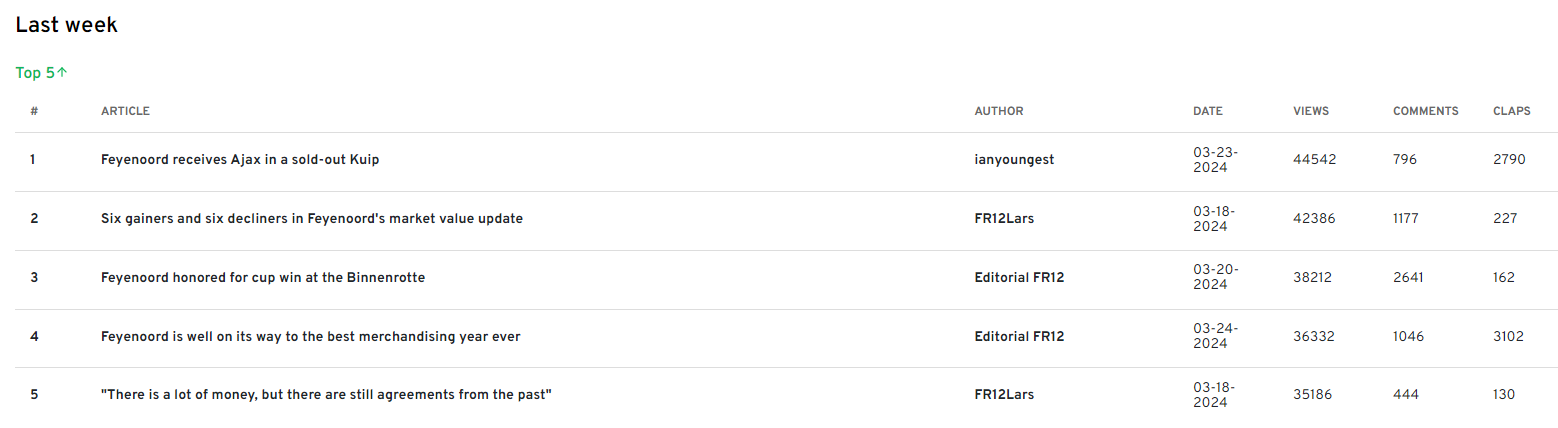This screenshot has width=1558, height=428.
Task: Open article "Feyenoord receives Ajax in a sold-out Kuip"
Action: tap(240, 160)
